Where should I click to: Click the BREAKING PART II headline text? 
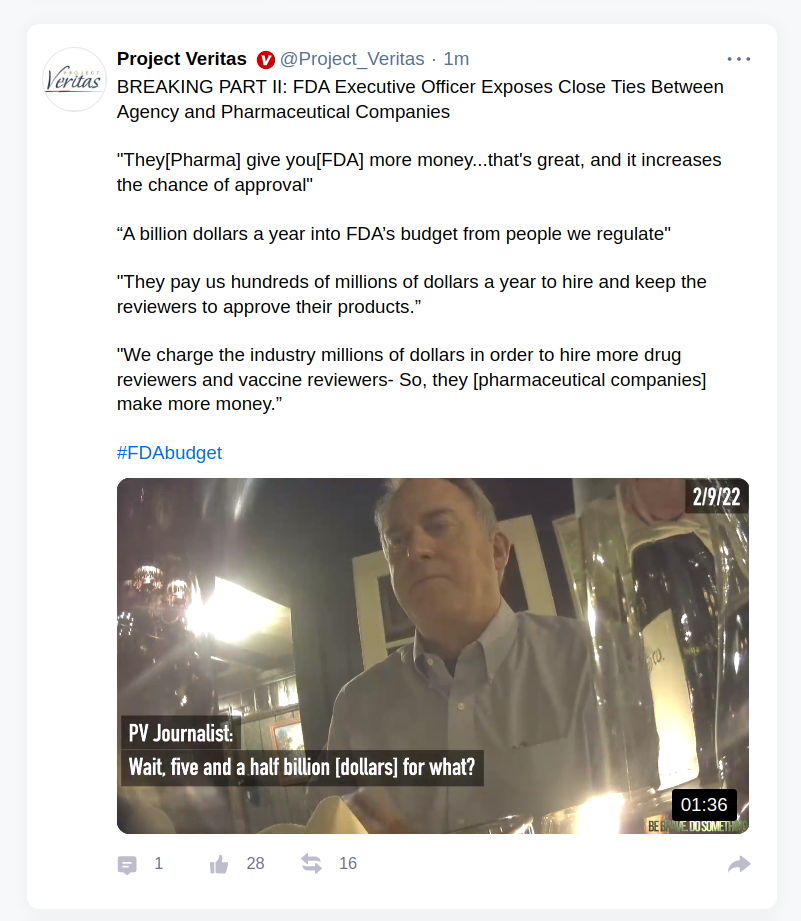coord(420,99)
